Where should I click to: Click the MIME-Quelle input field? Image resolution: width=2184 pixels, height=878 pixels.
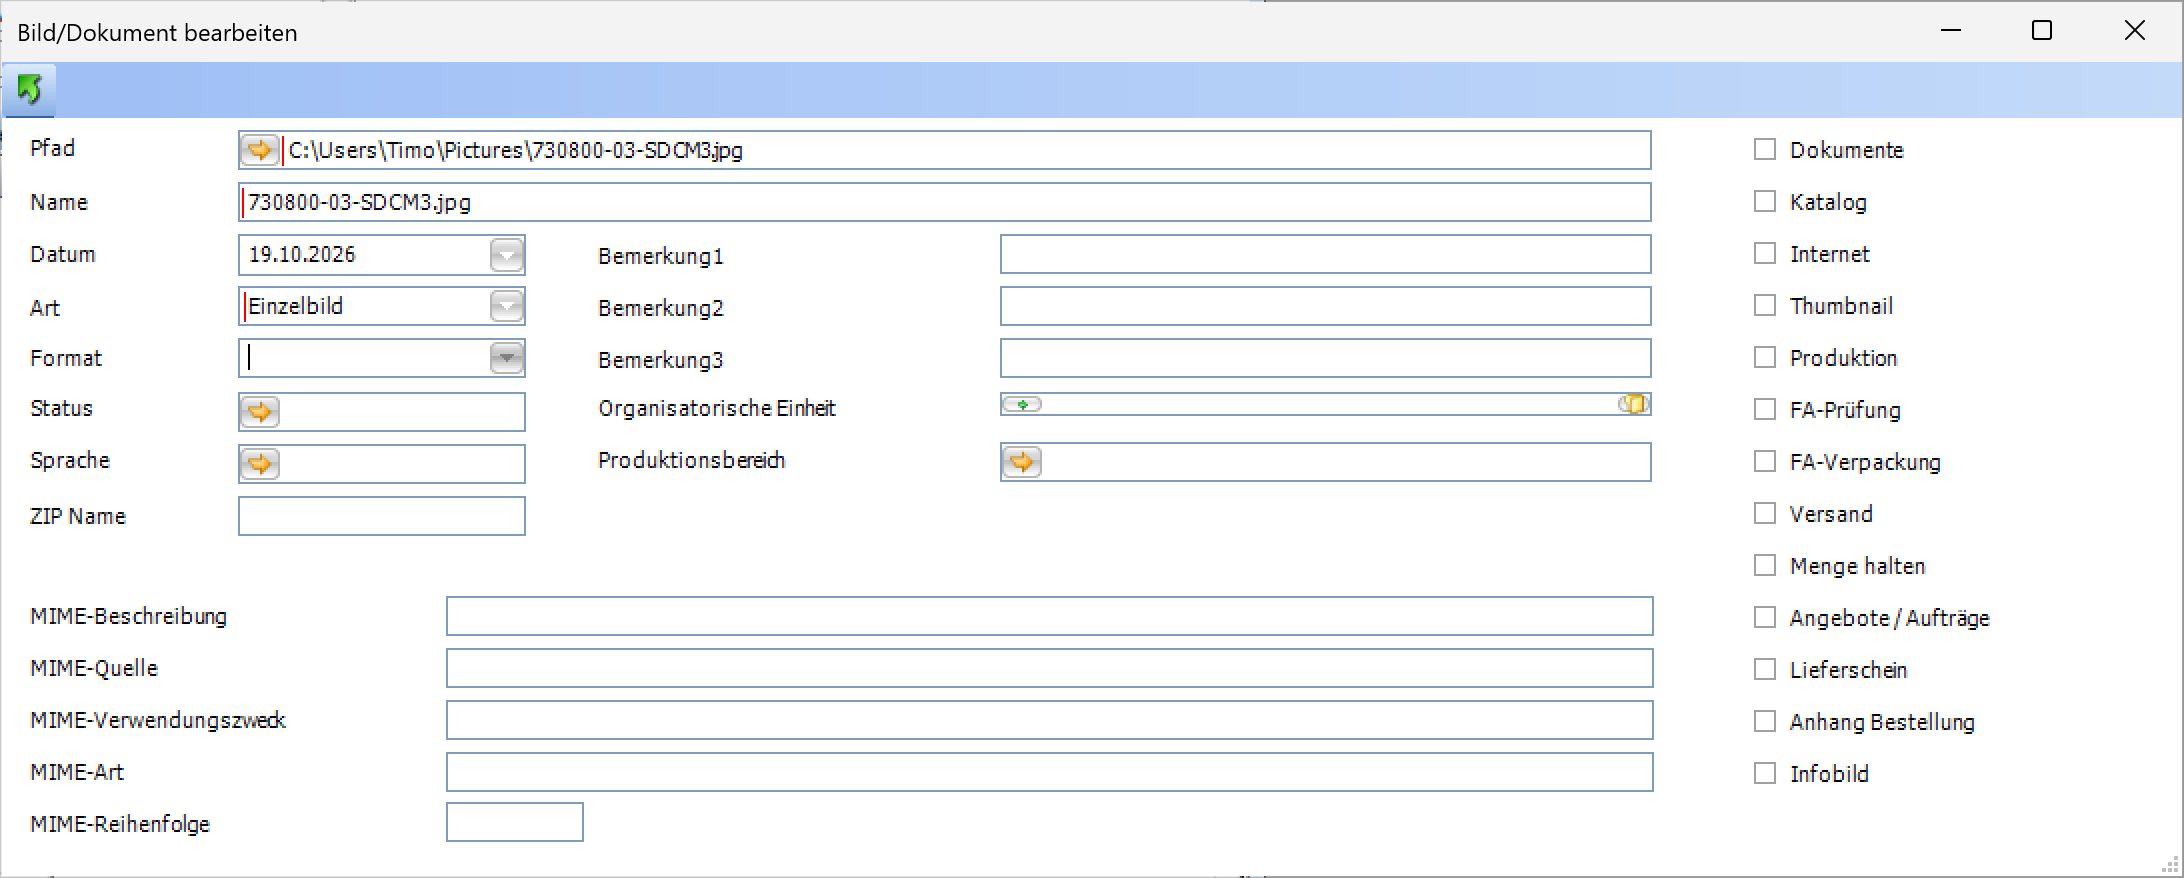[x=1050, y=668]
